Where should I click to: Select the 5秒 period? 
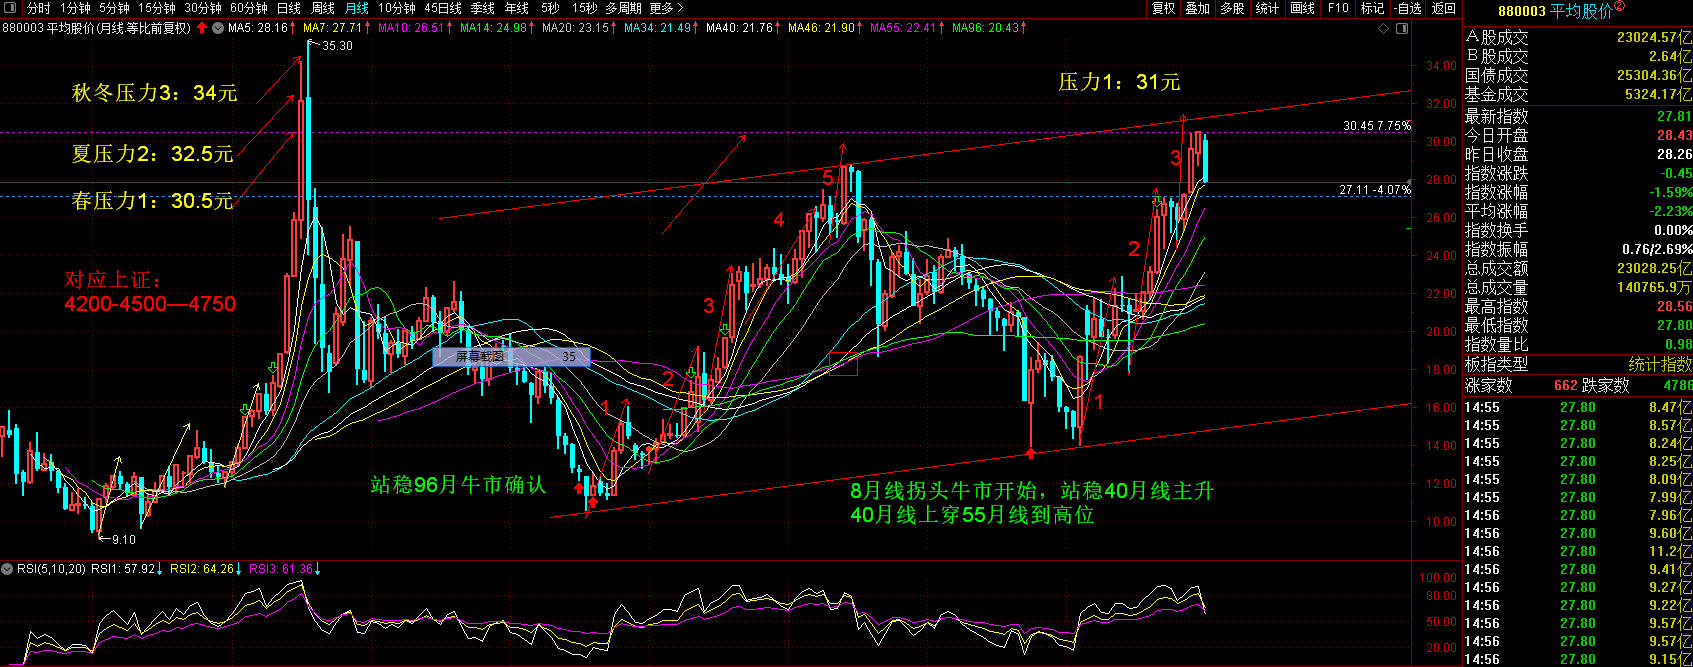(x=550, y=8)
